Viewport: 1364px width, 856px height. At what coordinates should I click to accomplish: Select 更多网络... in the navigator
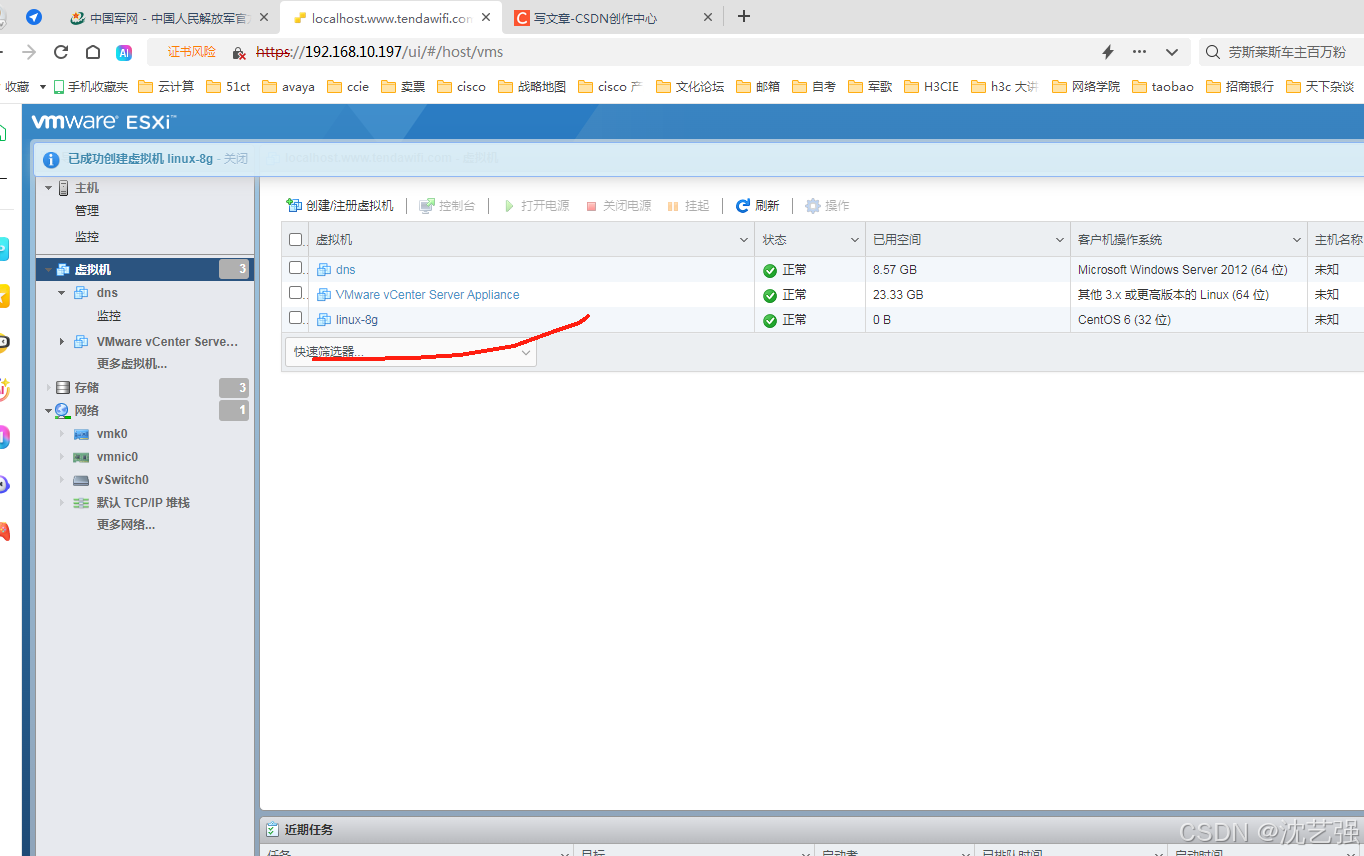tap(126, 525)
